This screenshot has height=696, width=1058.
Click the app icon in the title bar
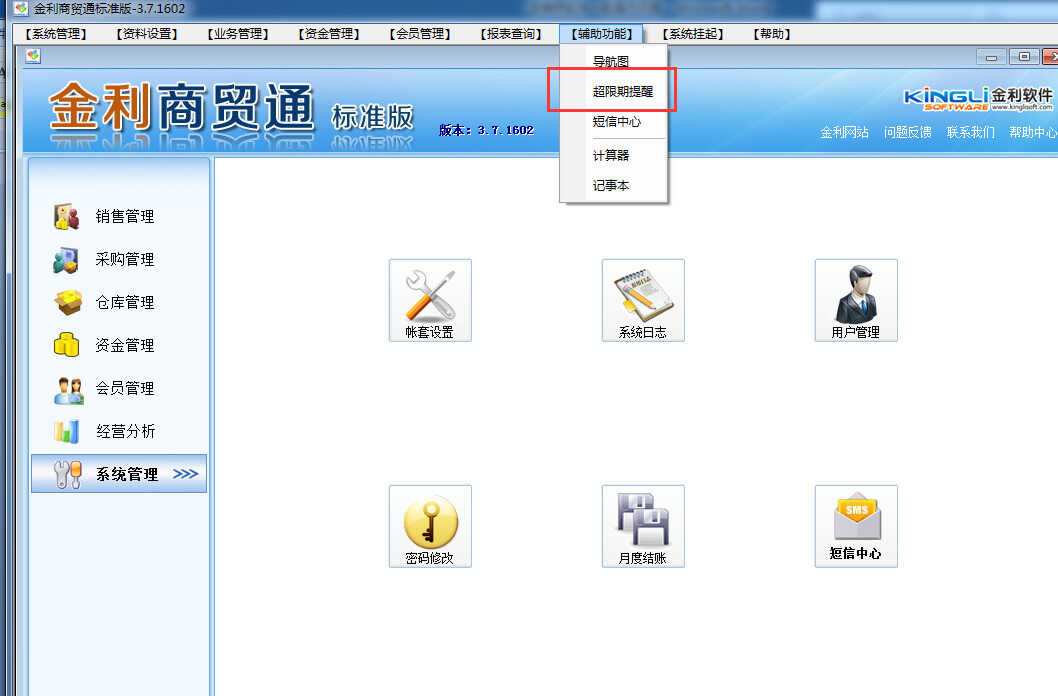pos(21,9)
